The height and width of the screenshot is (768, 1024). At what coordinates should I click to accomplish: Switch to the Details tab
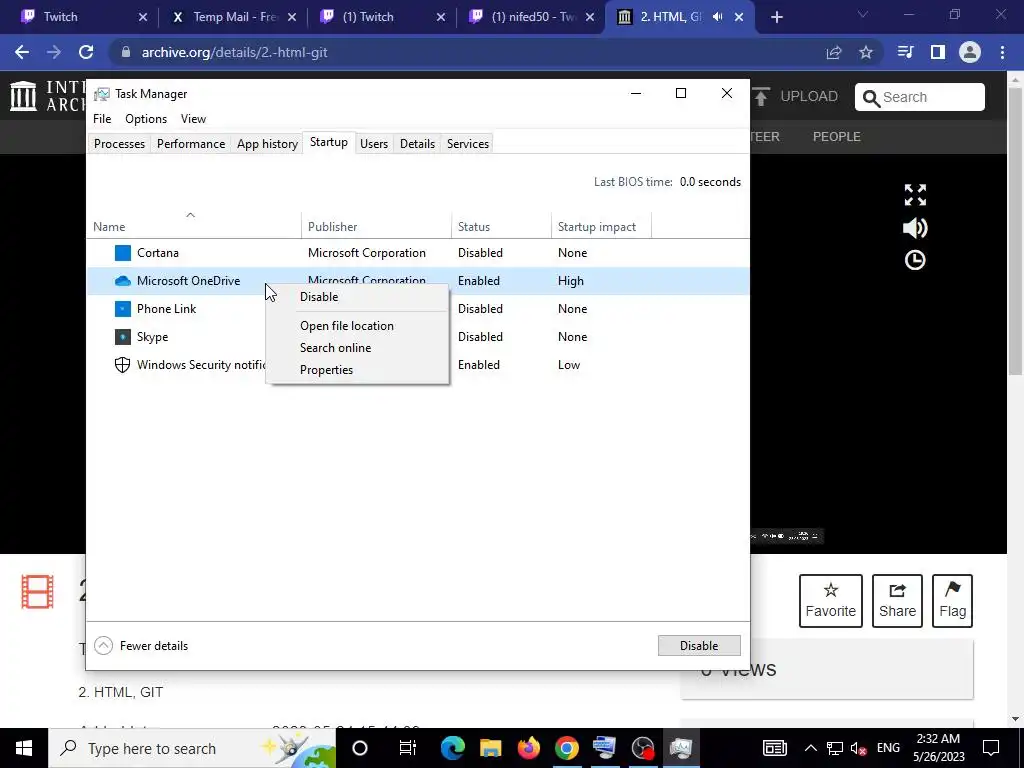417,144
